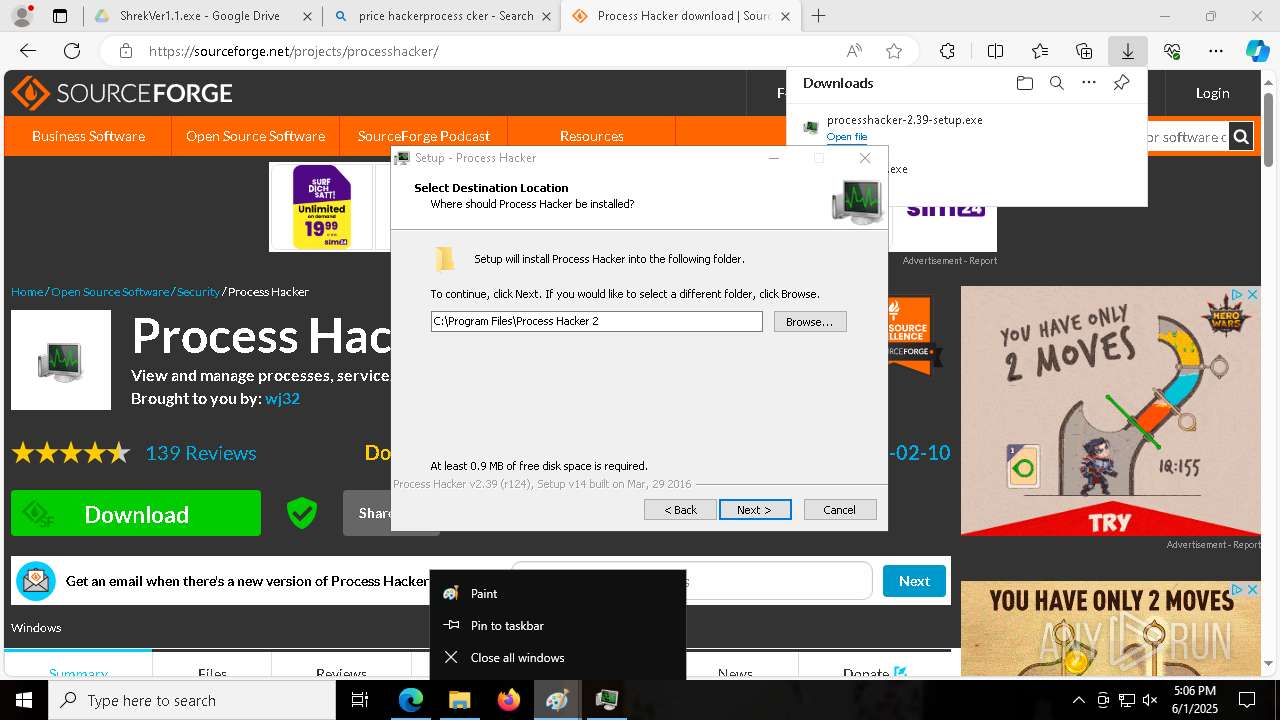The height and width of the screenshot is (720, 1280).
Task: Open favorites list icon
Action: (1040, 51)
